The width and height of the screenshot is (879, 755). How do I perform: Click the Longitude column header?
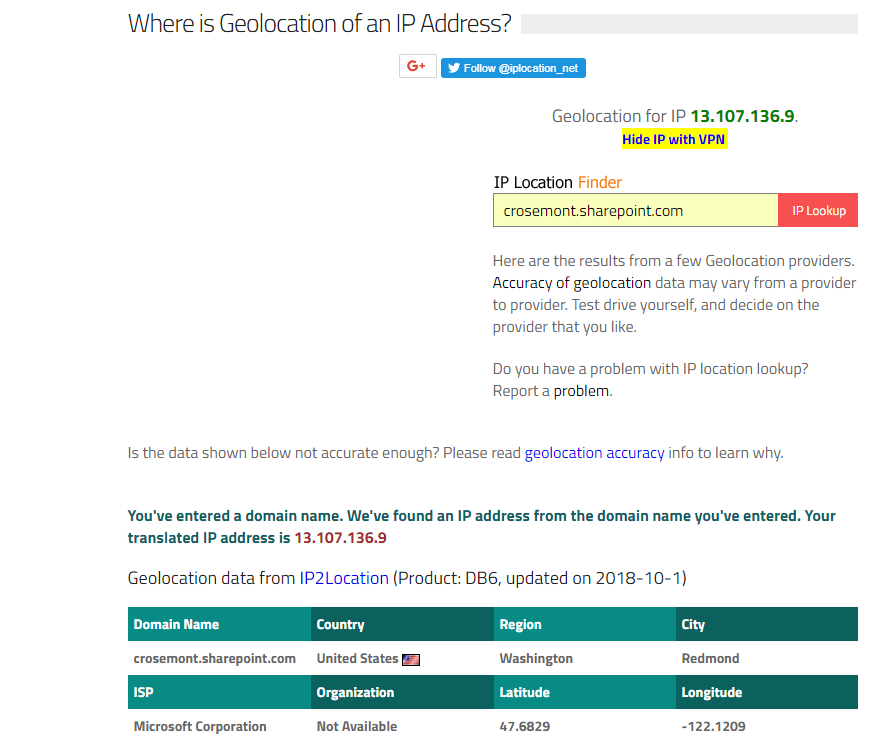click(711, 692)
